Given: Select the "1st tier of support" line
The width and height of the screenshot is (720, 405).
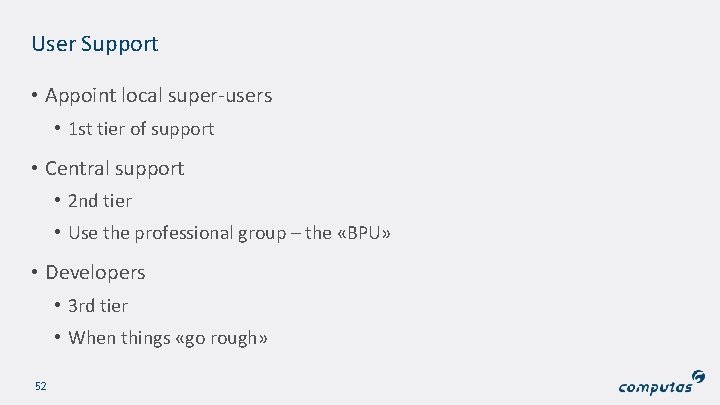Looking at the screenshot, I should click(x=141, y=129).
